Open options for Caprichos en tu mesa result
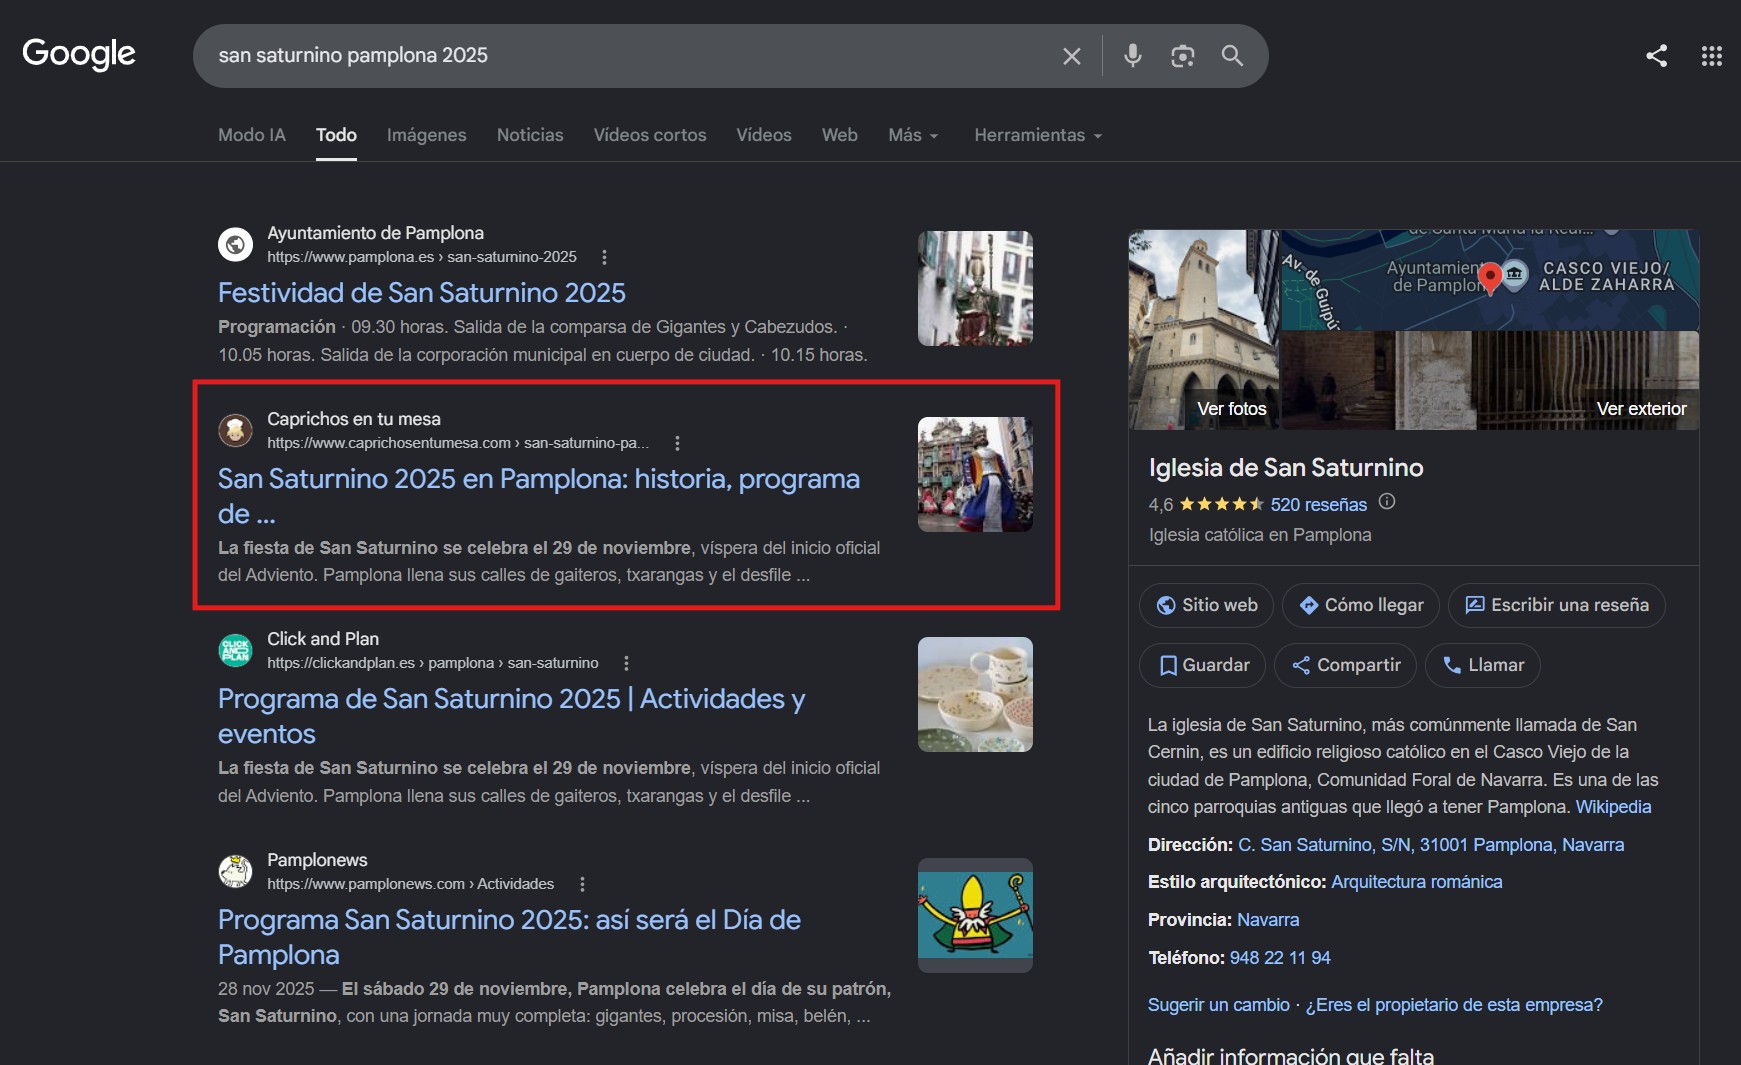 [x=677, y=443]
